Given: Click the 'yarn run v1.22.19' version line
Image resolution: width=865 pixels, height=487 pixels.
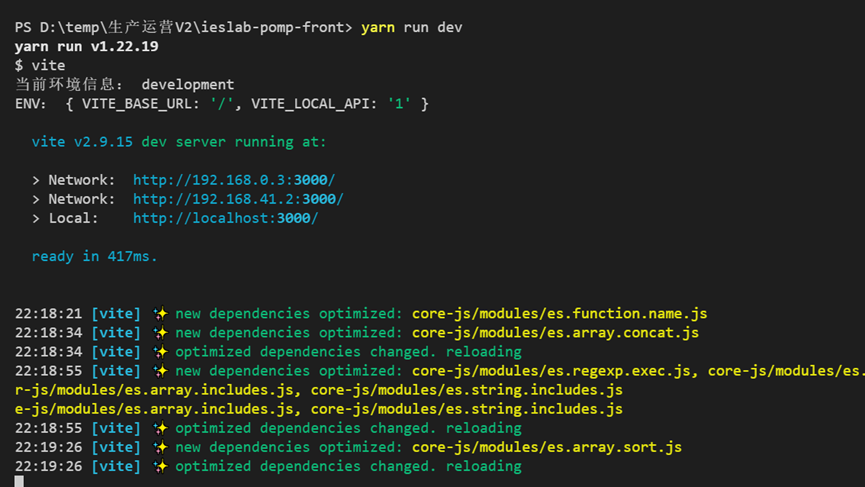Looking at the screenshot, I should coord(86,46).
